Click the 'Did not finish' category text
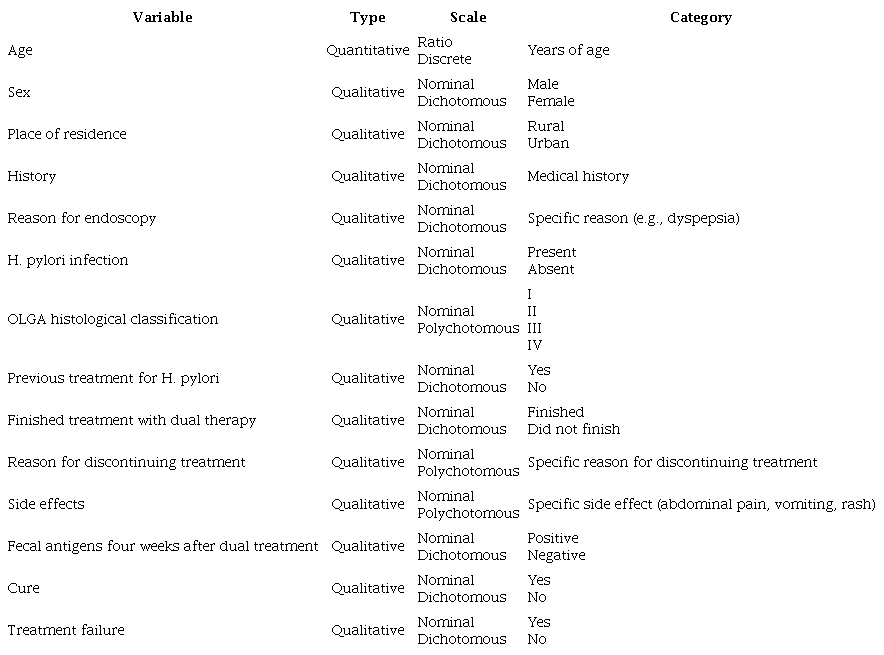The width and height of the screenshot is (884, 655). click(573, 429)
